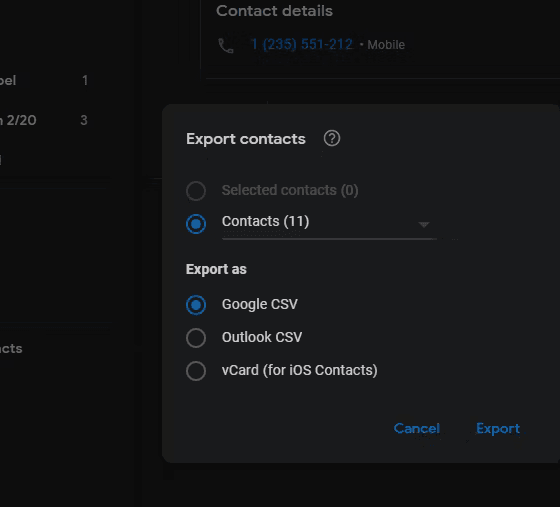Click the Selected contacts (0) label text
560x507 pixels.
[x=290, y=190]
